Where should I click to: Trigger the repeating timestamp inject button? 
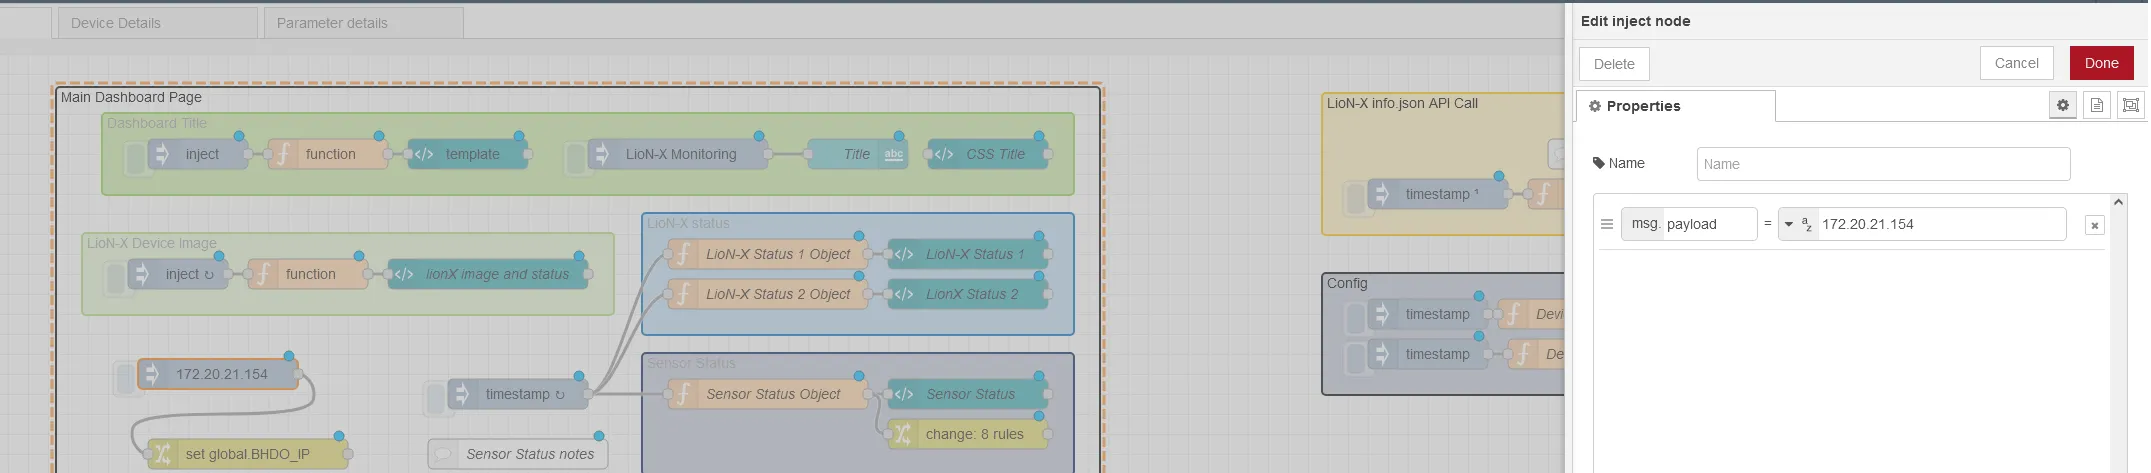pyautogui.click(x=435, y=397)
